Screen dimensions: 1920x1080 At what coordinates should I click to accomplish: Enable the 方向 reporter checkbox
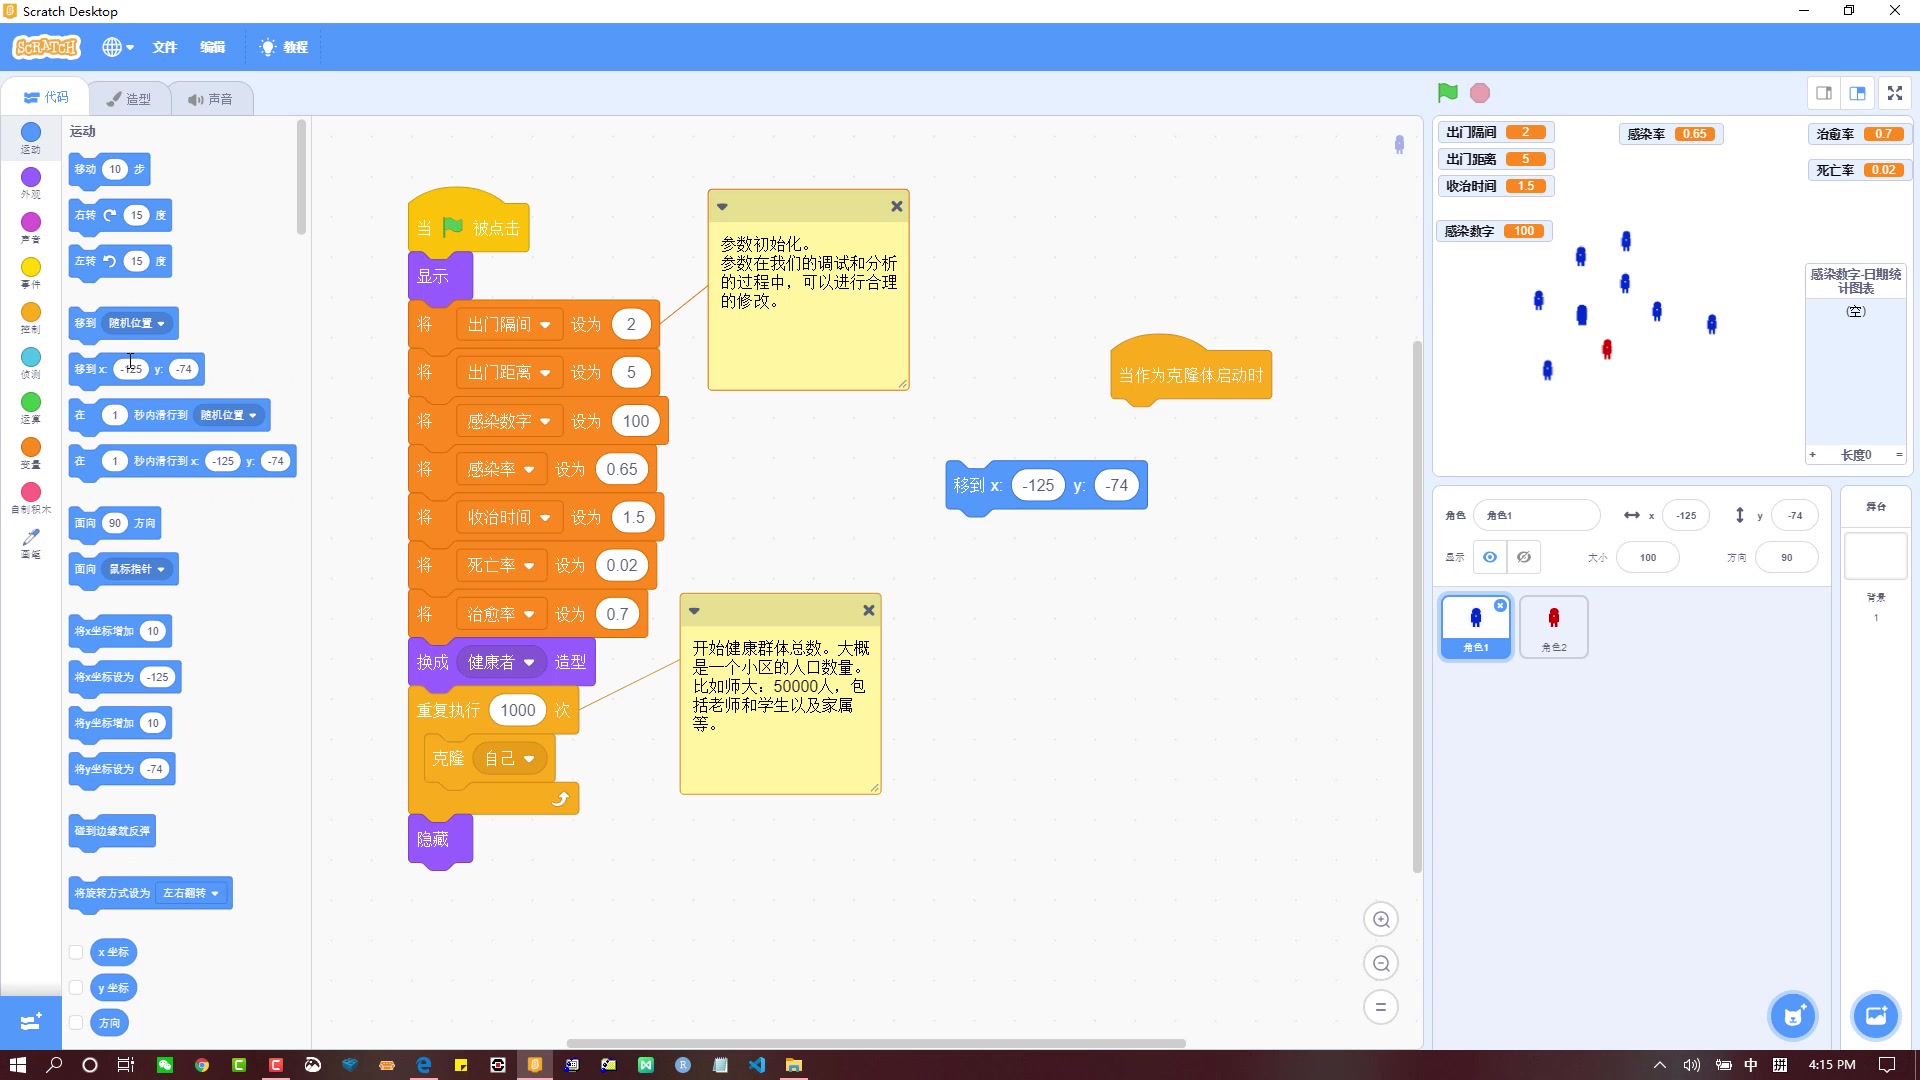76,1022
